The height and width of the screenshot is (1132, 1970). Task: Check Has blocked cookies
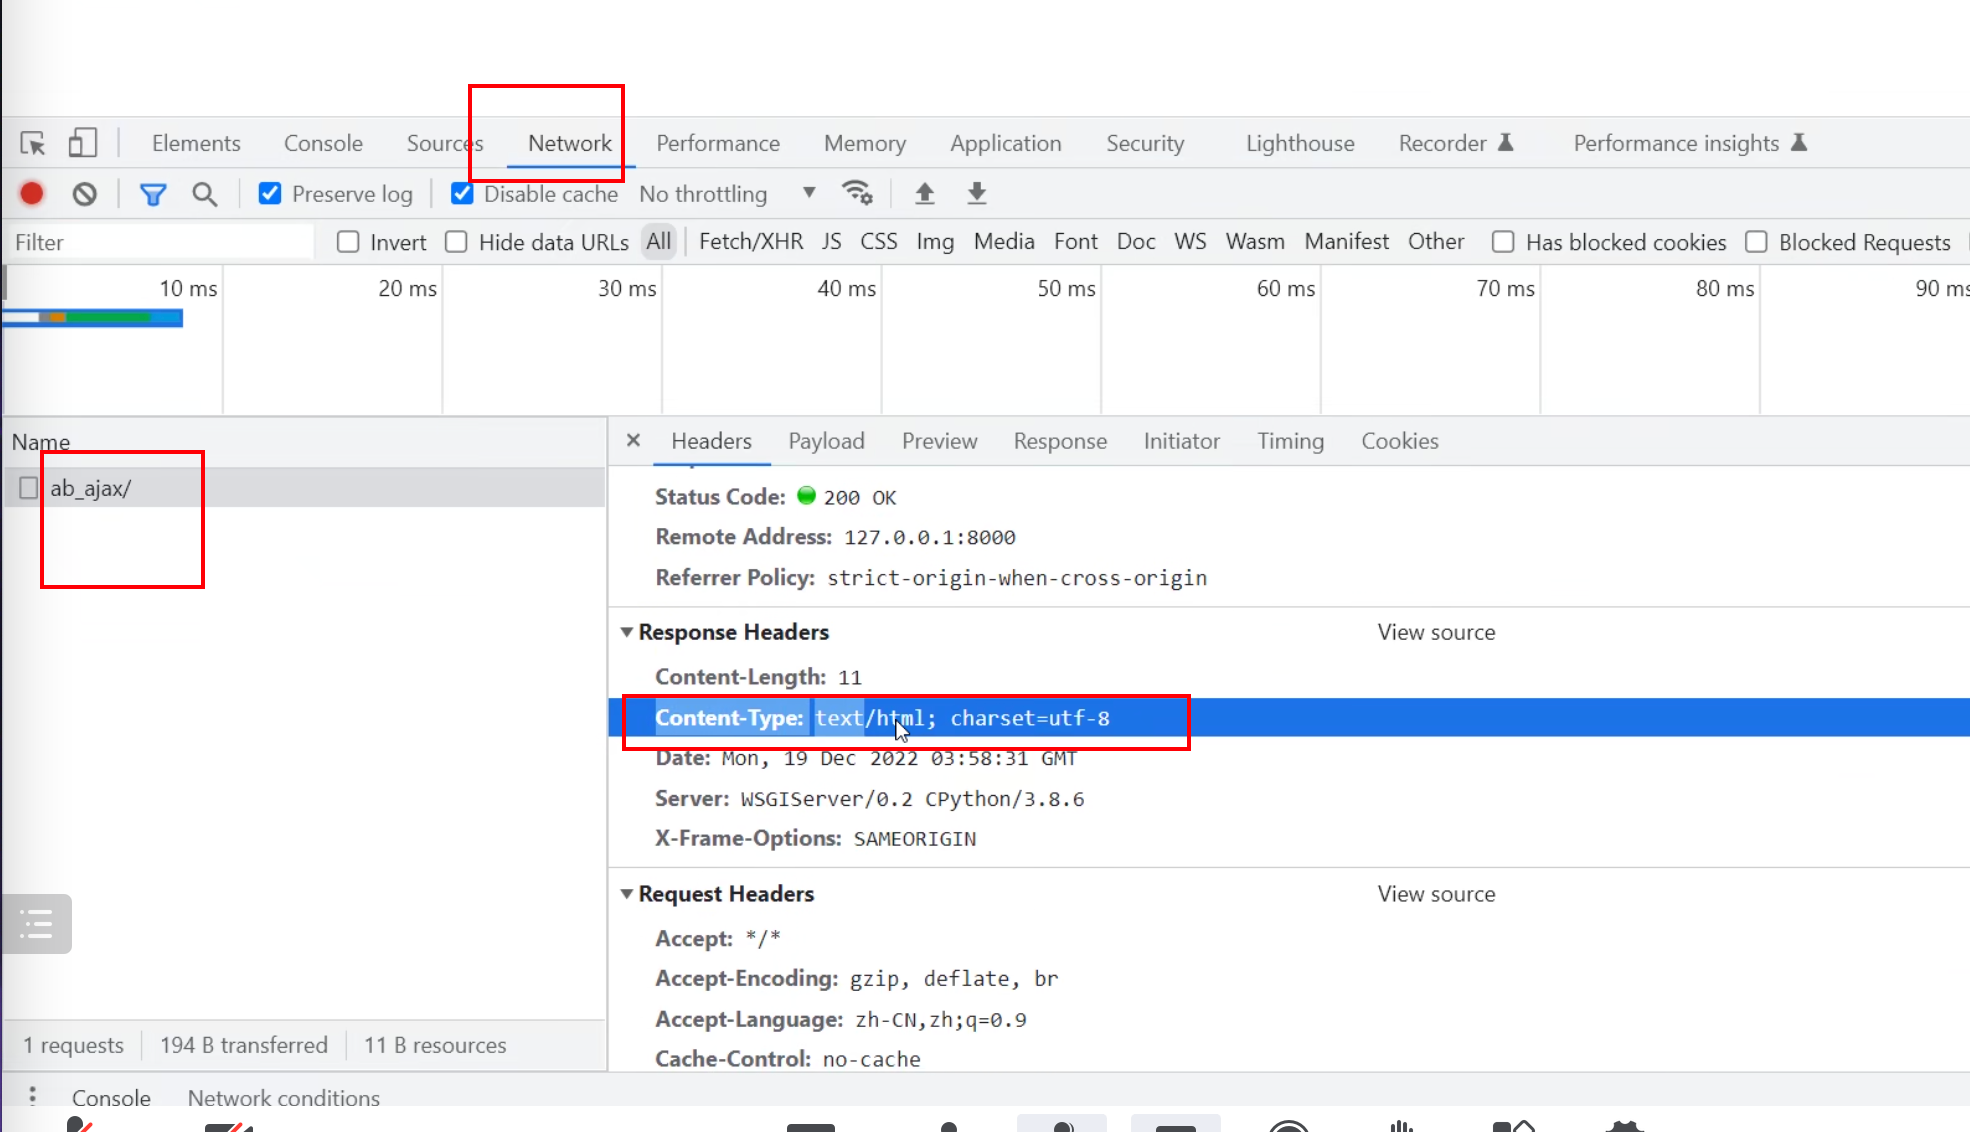tap(1502, 242)
